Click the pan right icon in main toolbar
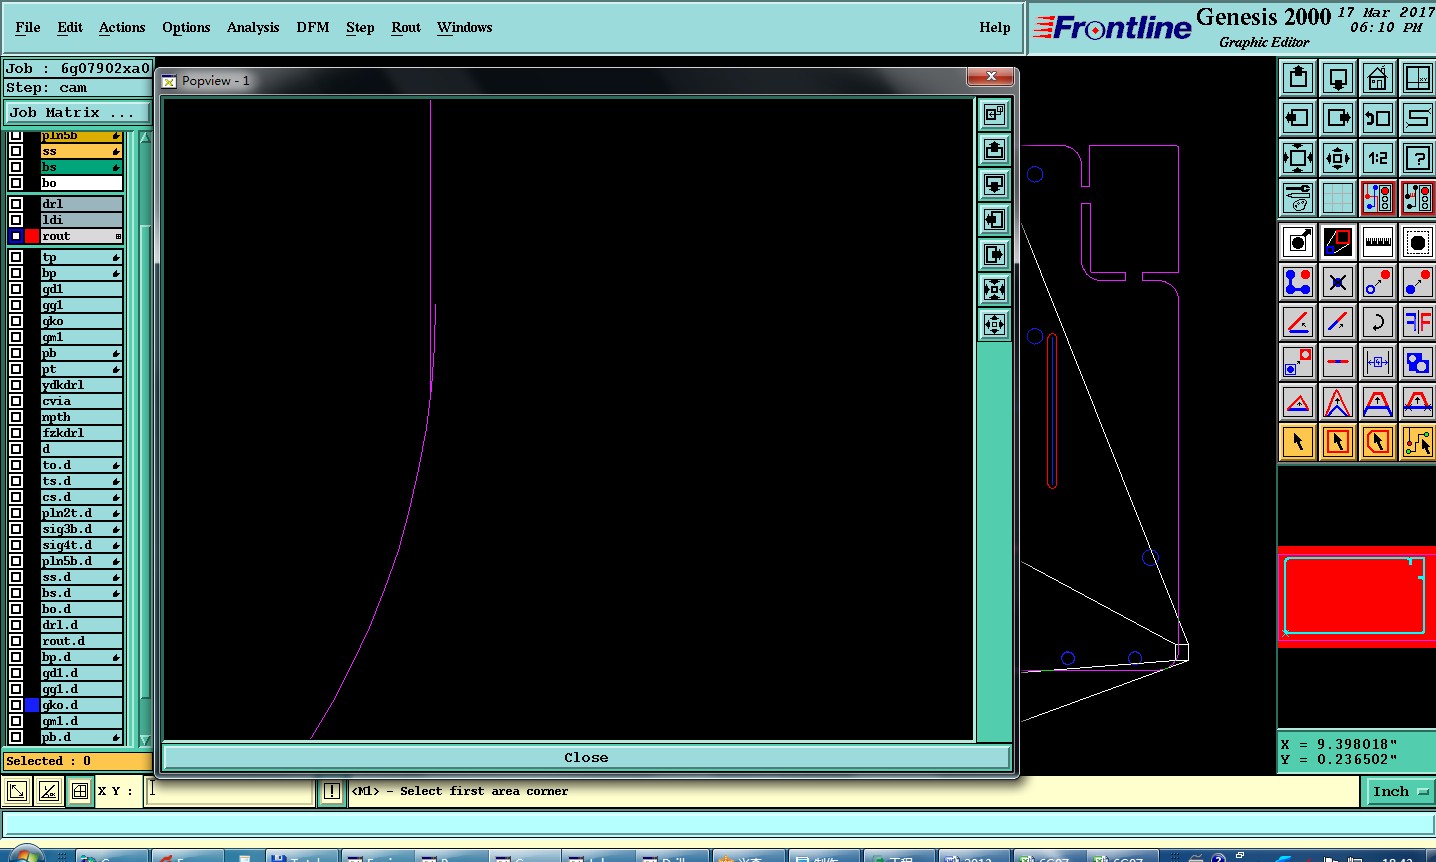Viewport: 1436px width, 862px height. (1338, 117)
